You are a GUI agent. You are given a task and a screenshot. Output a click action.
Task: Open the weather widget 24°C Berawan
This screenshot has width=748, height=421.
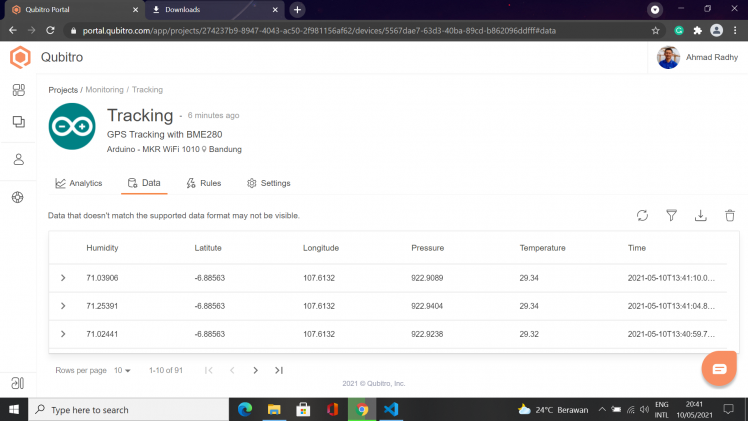553,410
